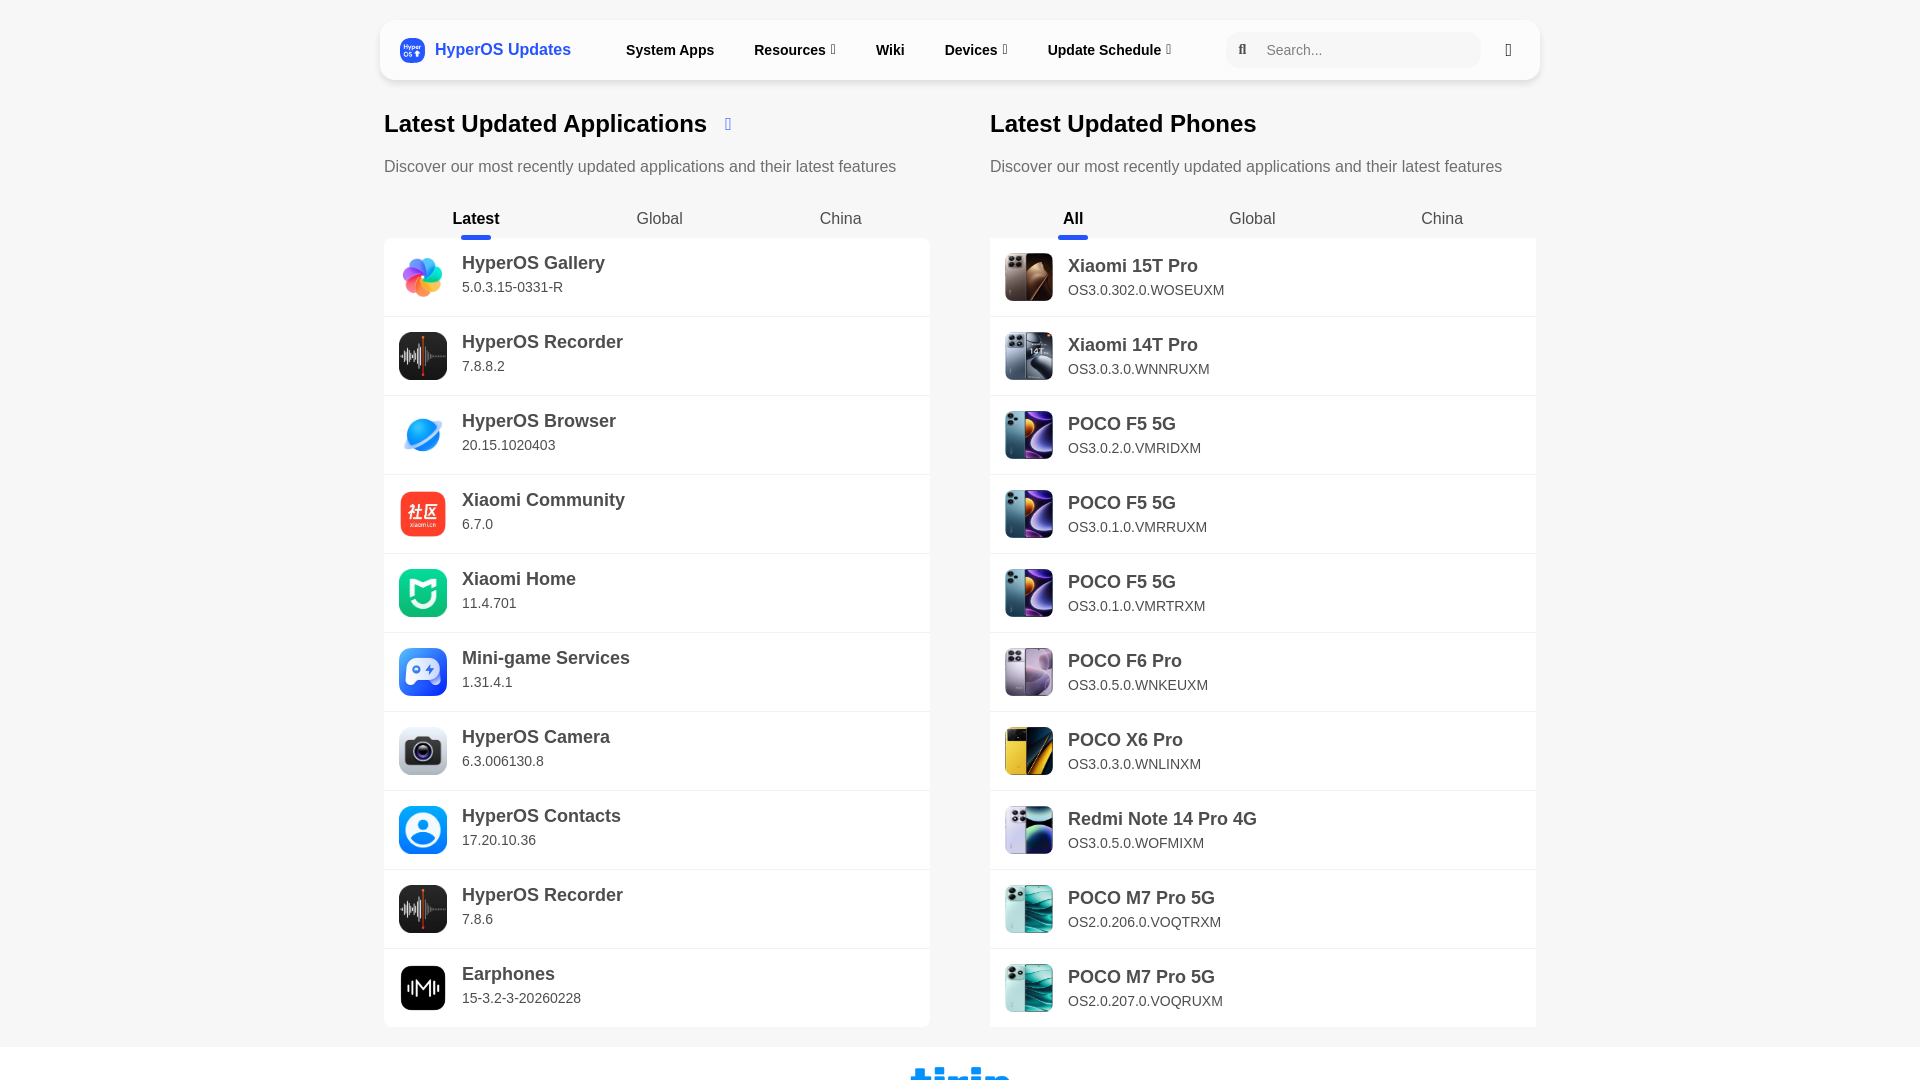Expand the Devices dropdown menu
Viewport: 1920px width, 1080px height.
976,50
